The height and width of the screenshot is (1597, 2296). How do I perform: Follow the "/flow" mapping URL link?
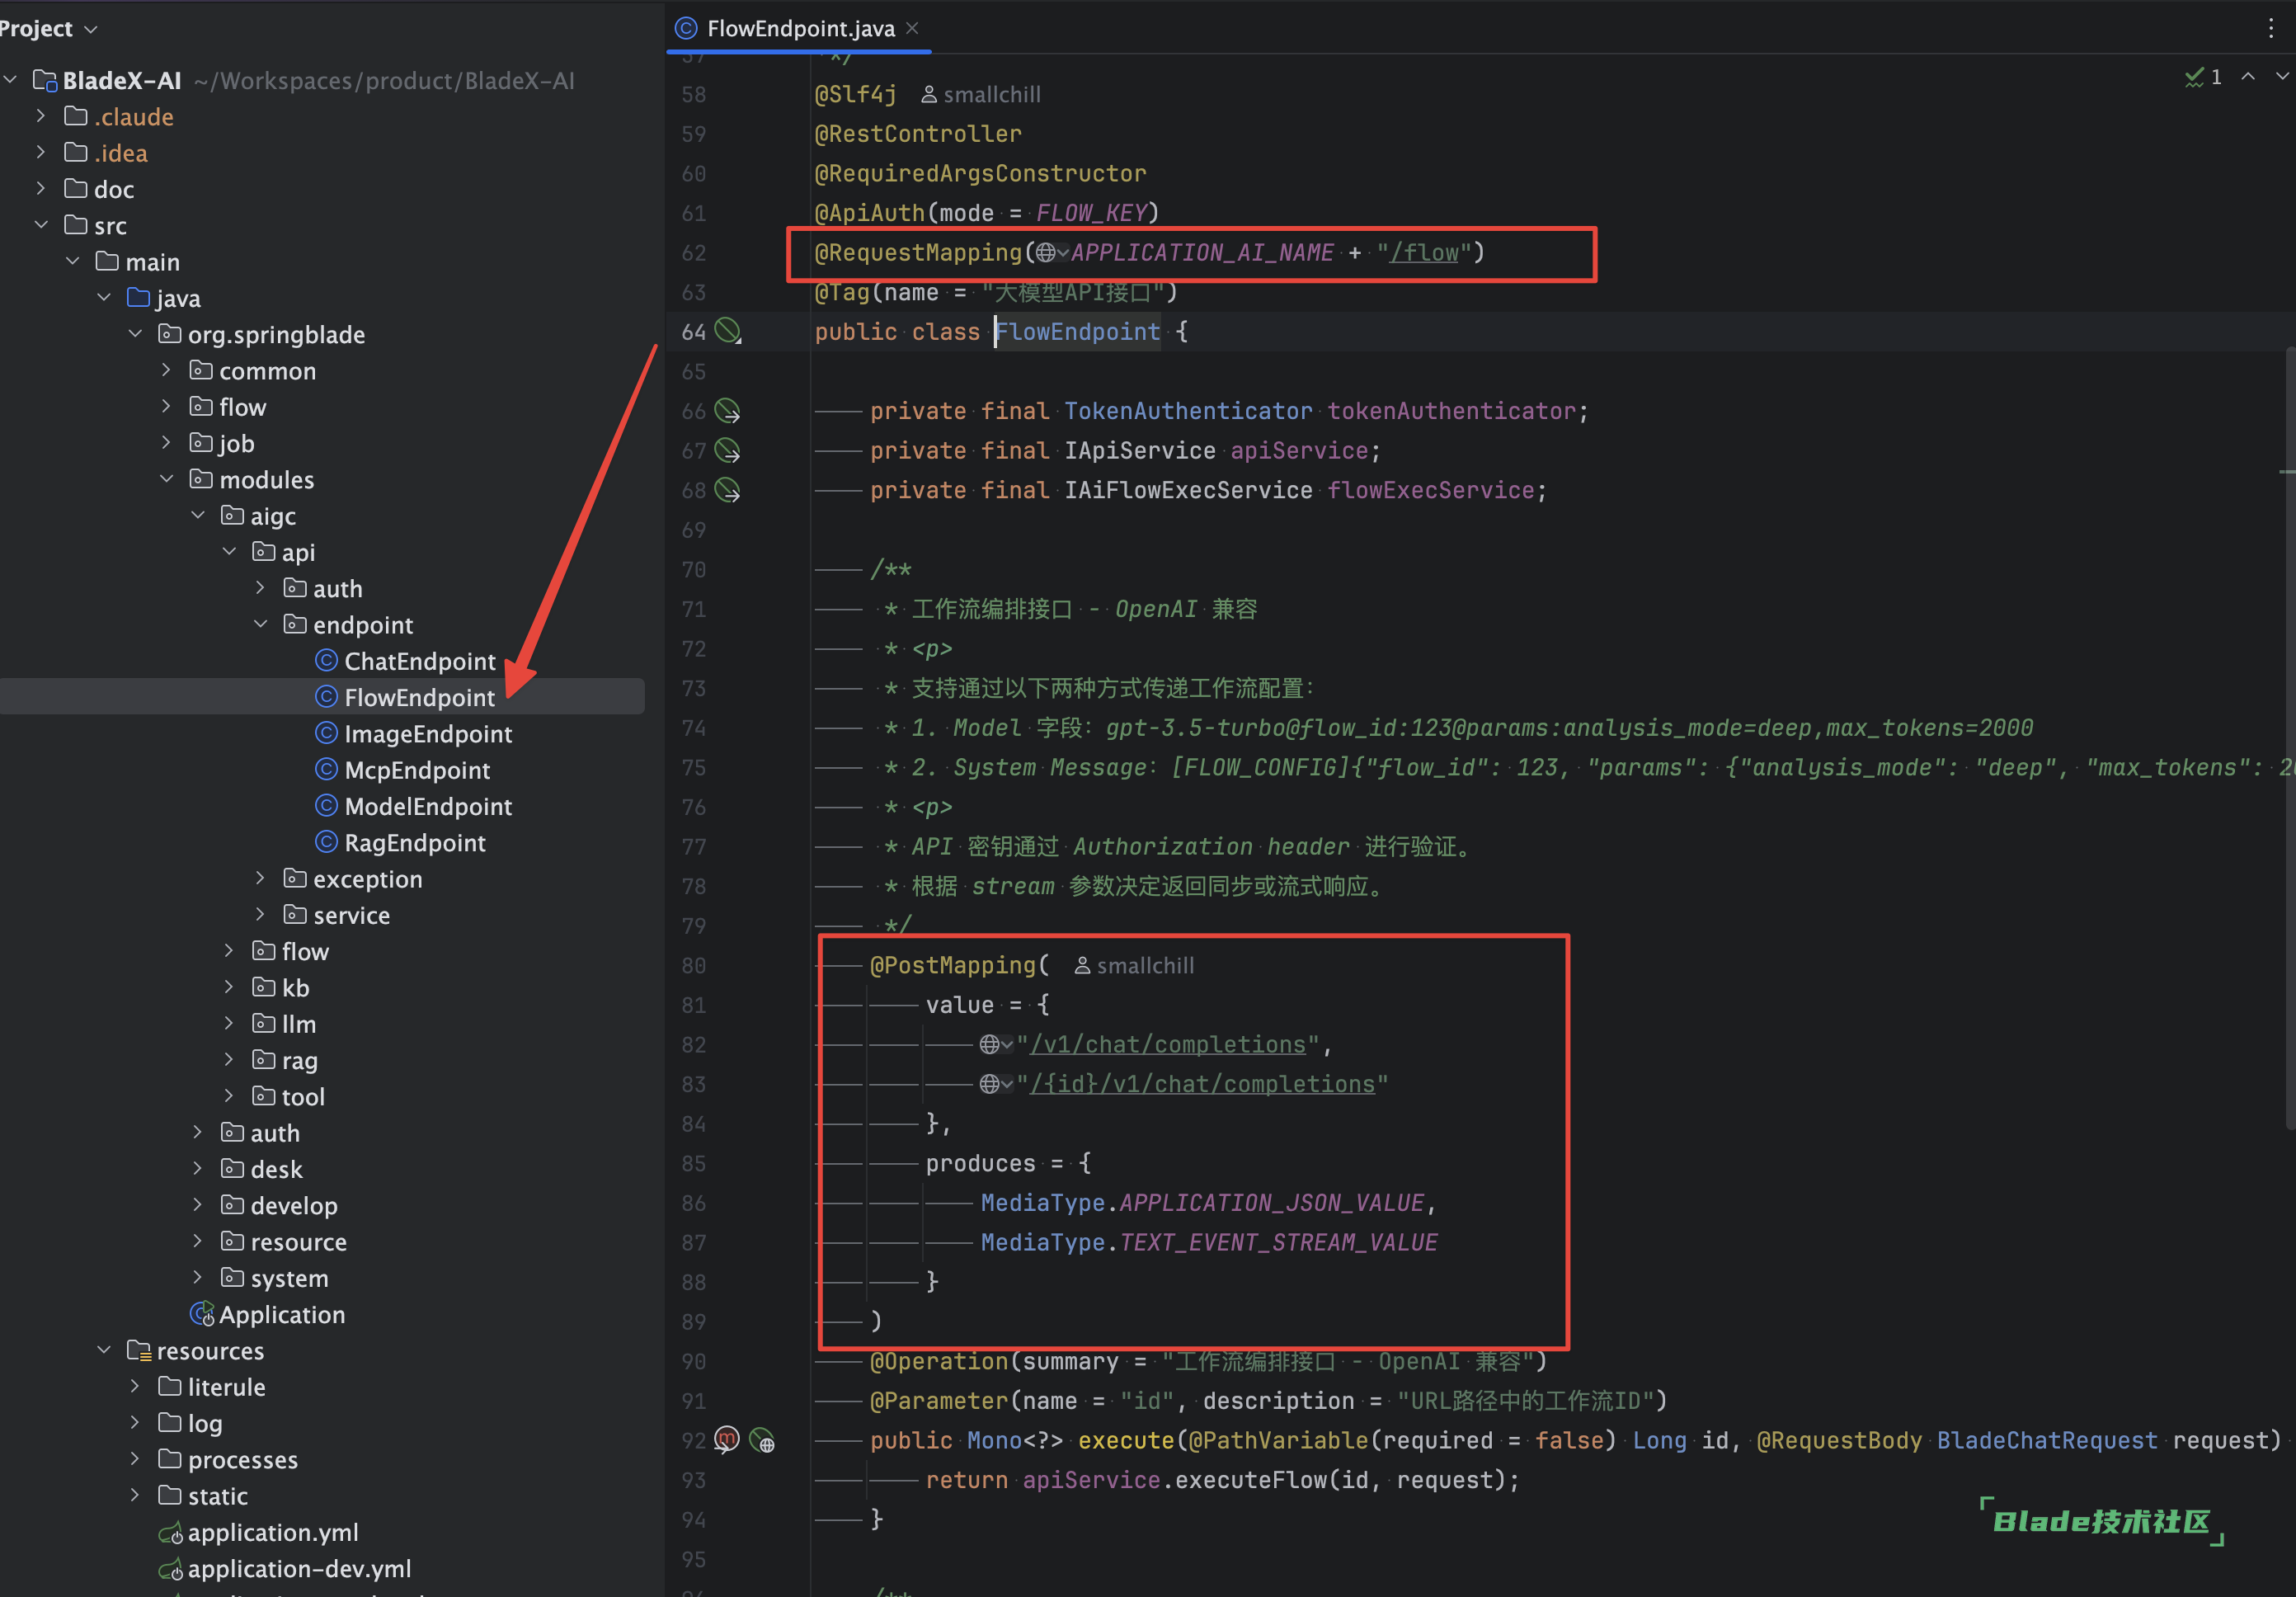(1424, 253)
